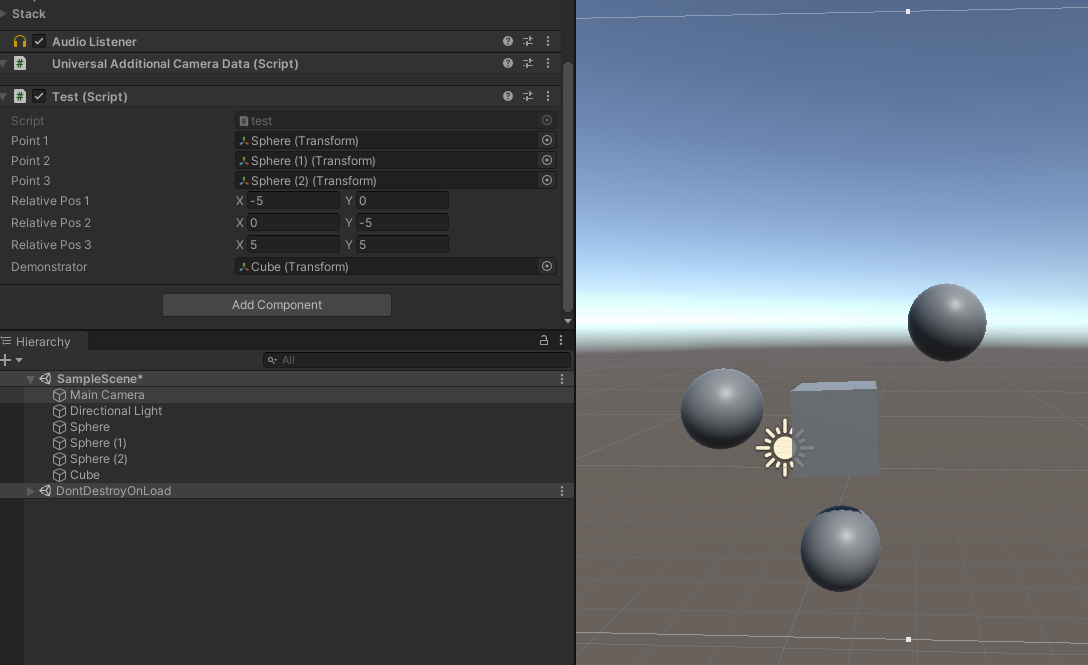Click Relative Pos 2 Y value field

tap(402, 223)
